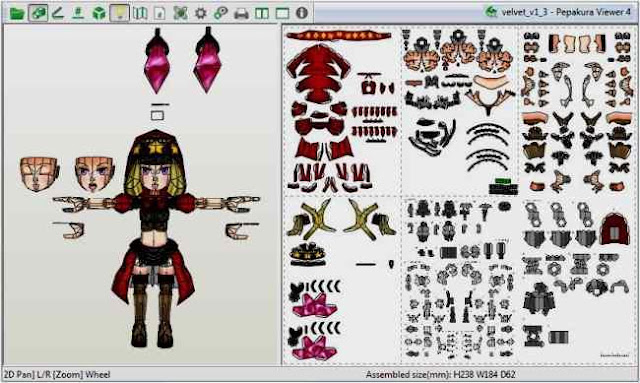Open the info about icon

tap(302, 13)
